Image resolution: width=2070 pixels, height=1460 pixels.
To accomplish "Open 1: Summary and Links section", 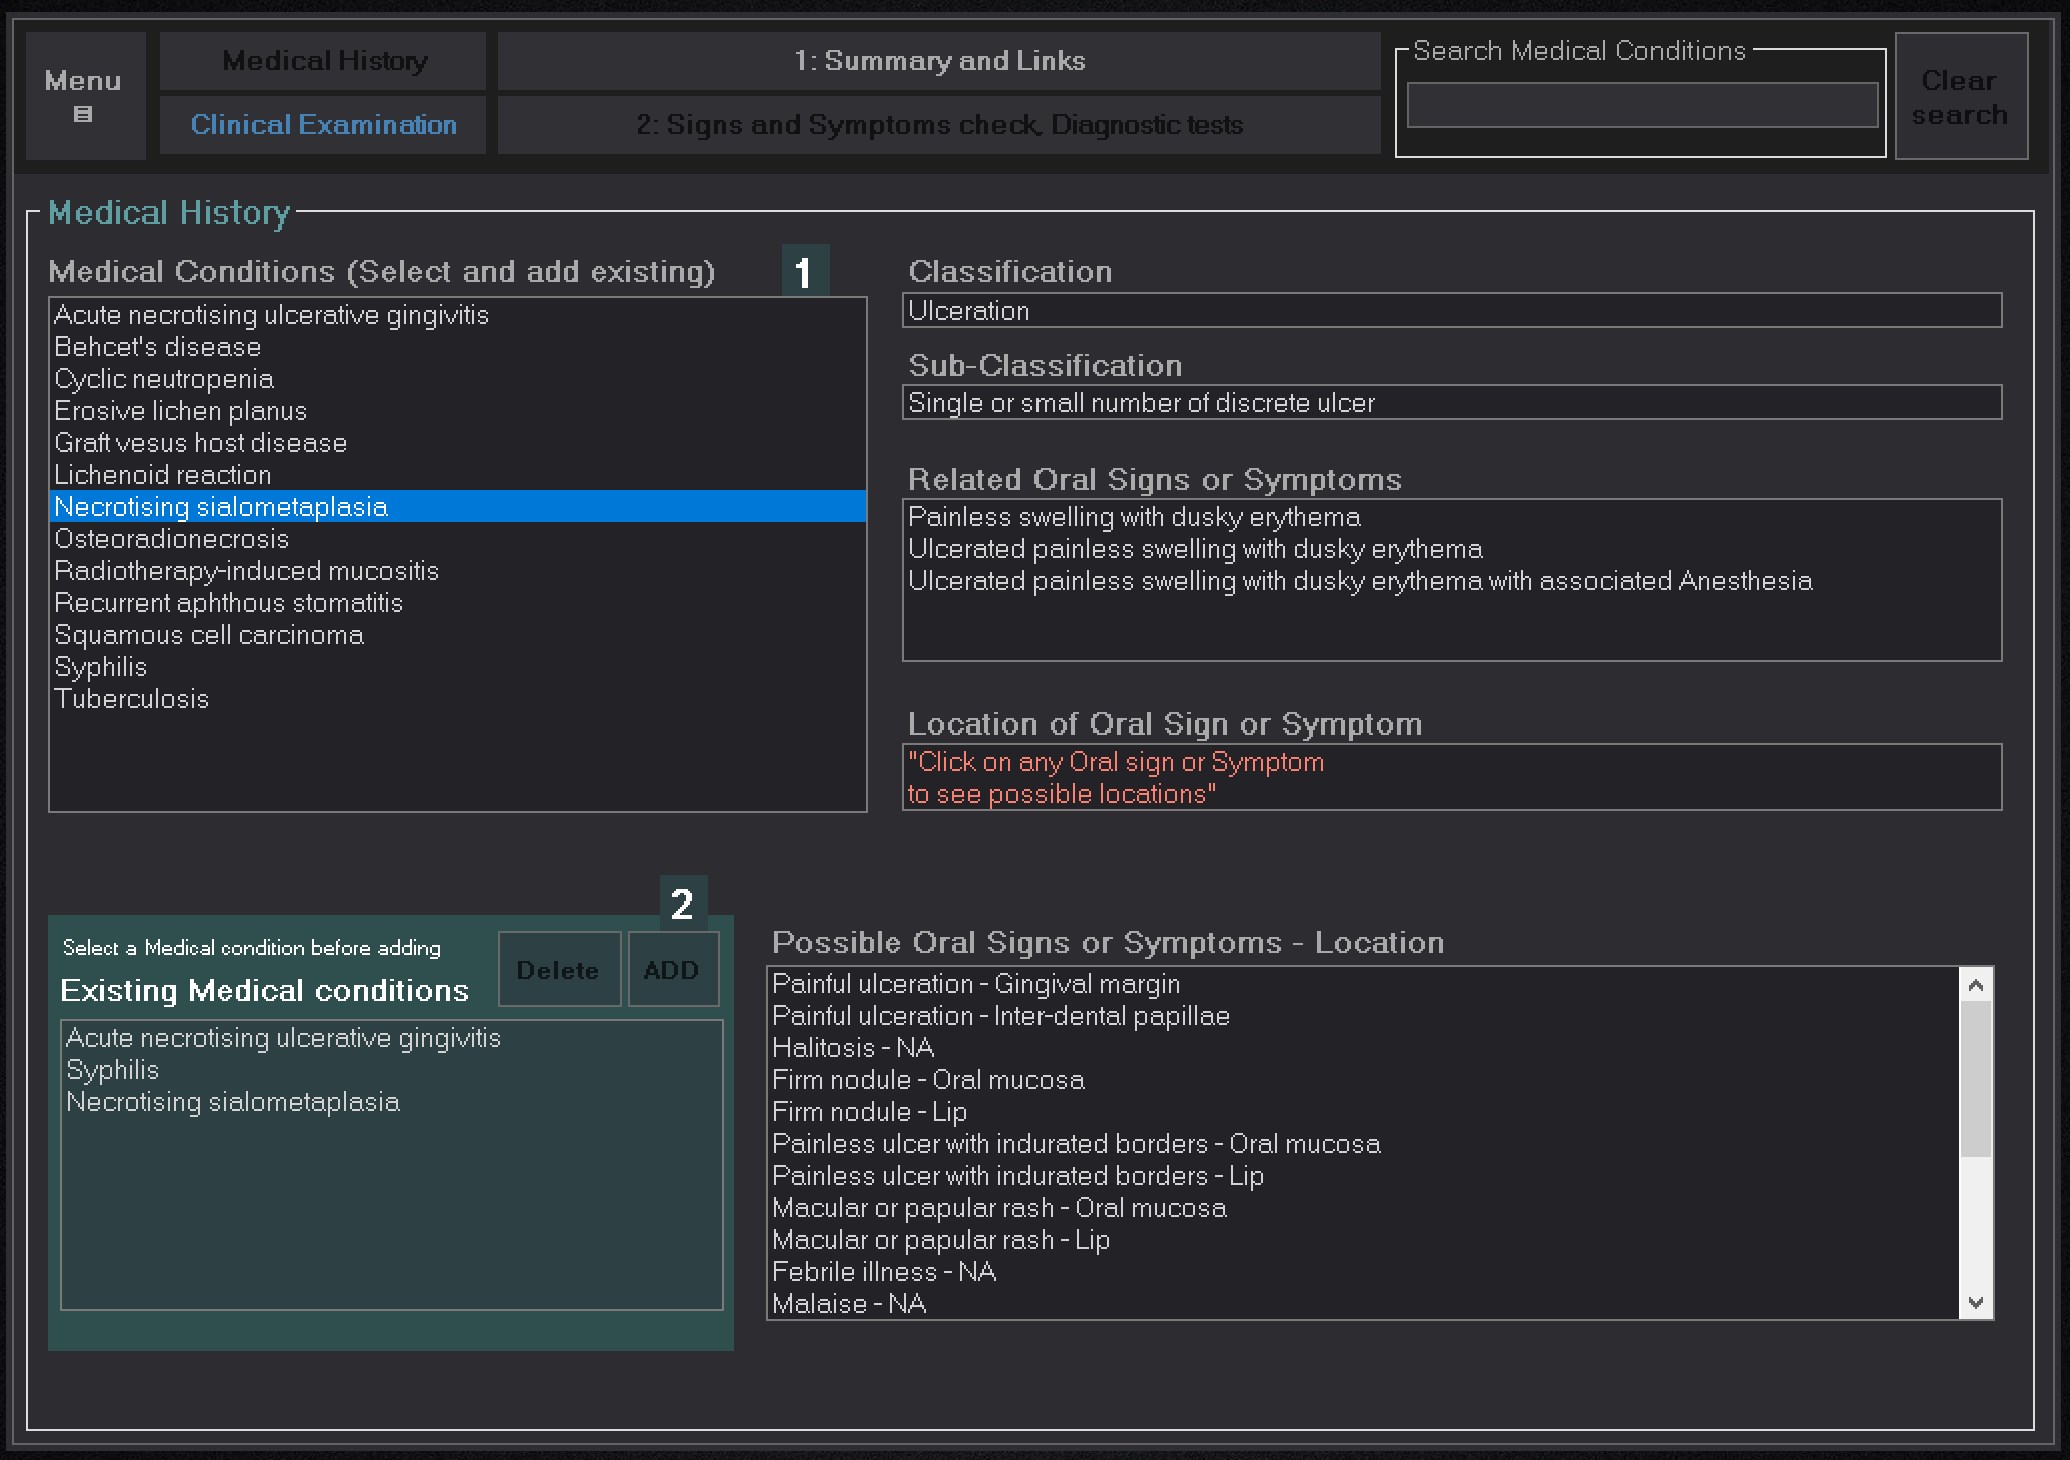I will point(939,61).
